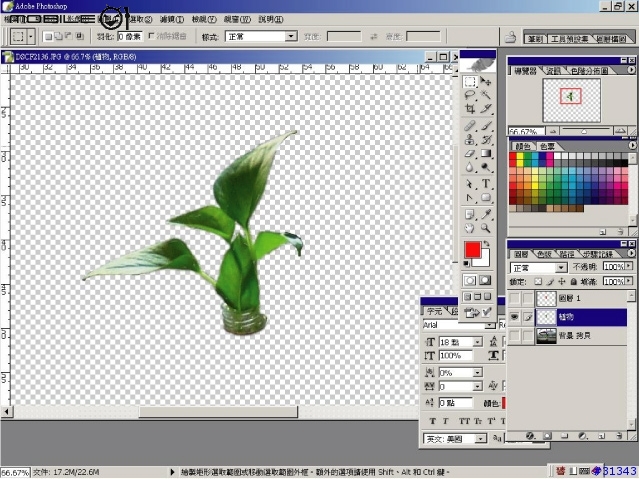
Task: Click the 羽化 feather input field
Action: 122,36
